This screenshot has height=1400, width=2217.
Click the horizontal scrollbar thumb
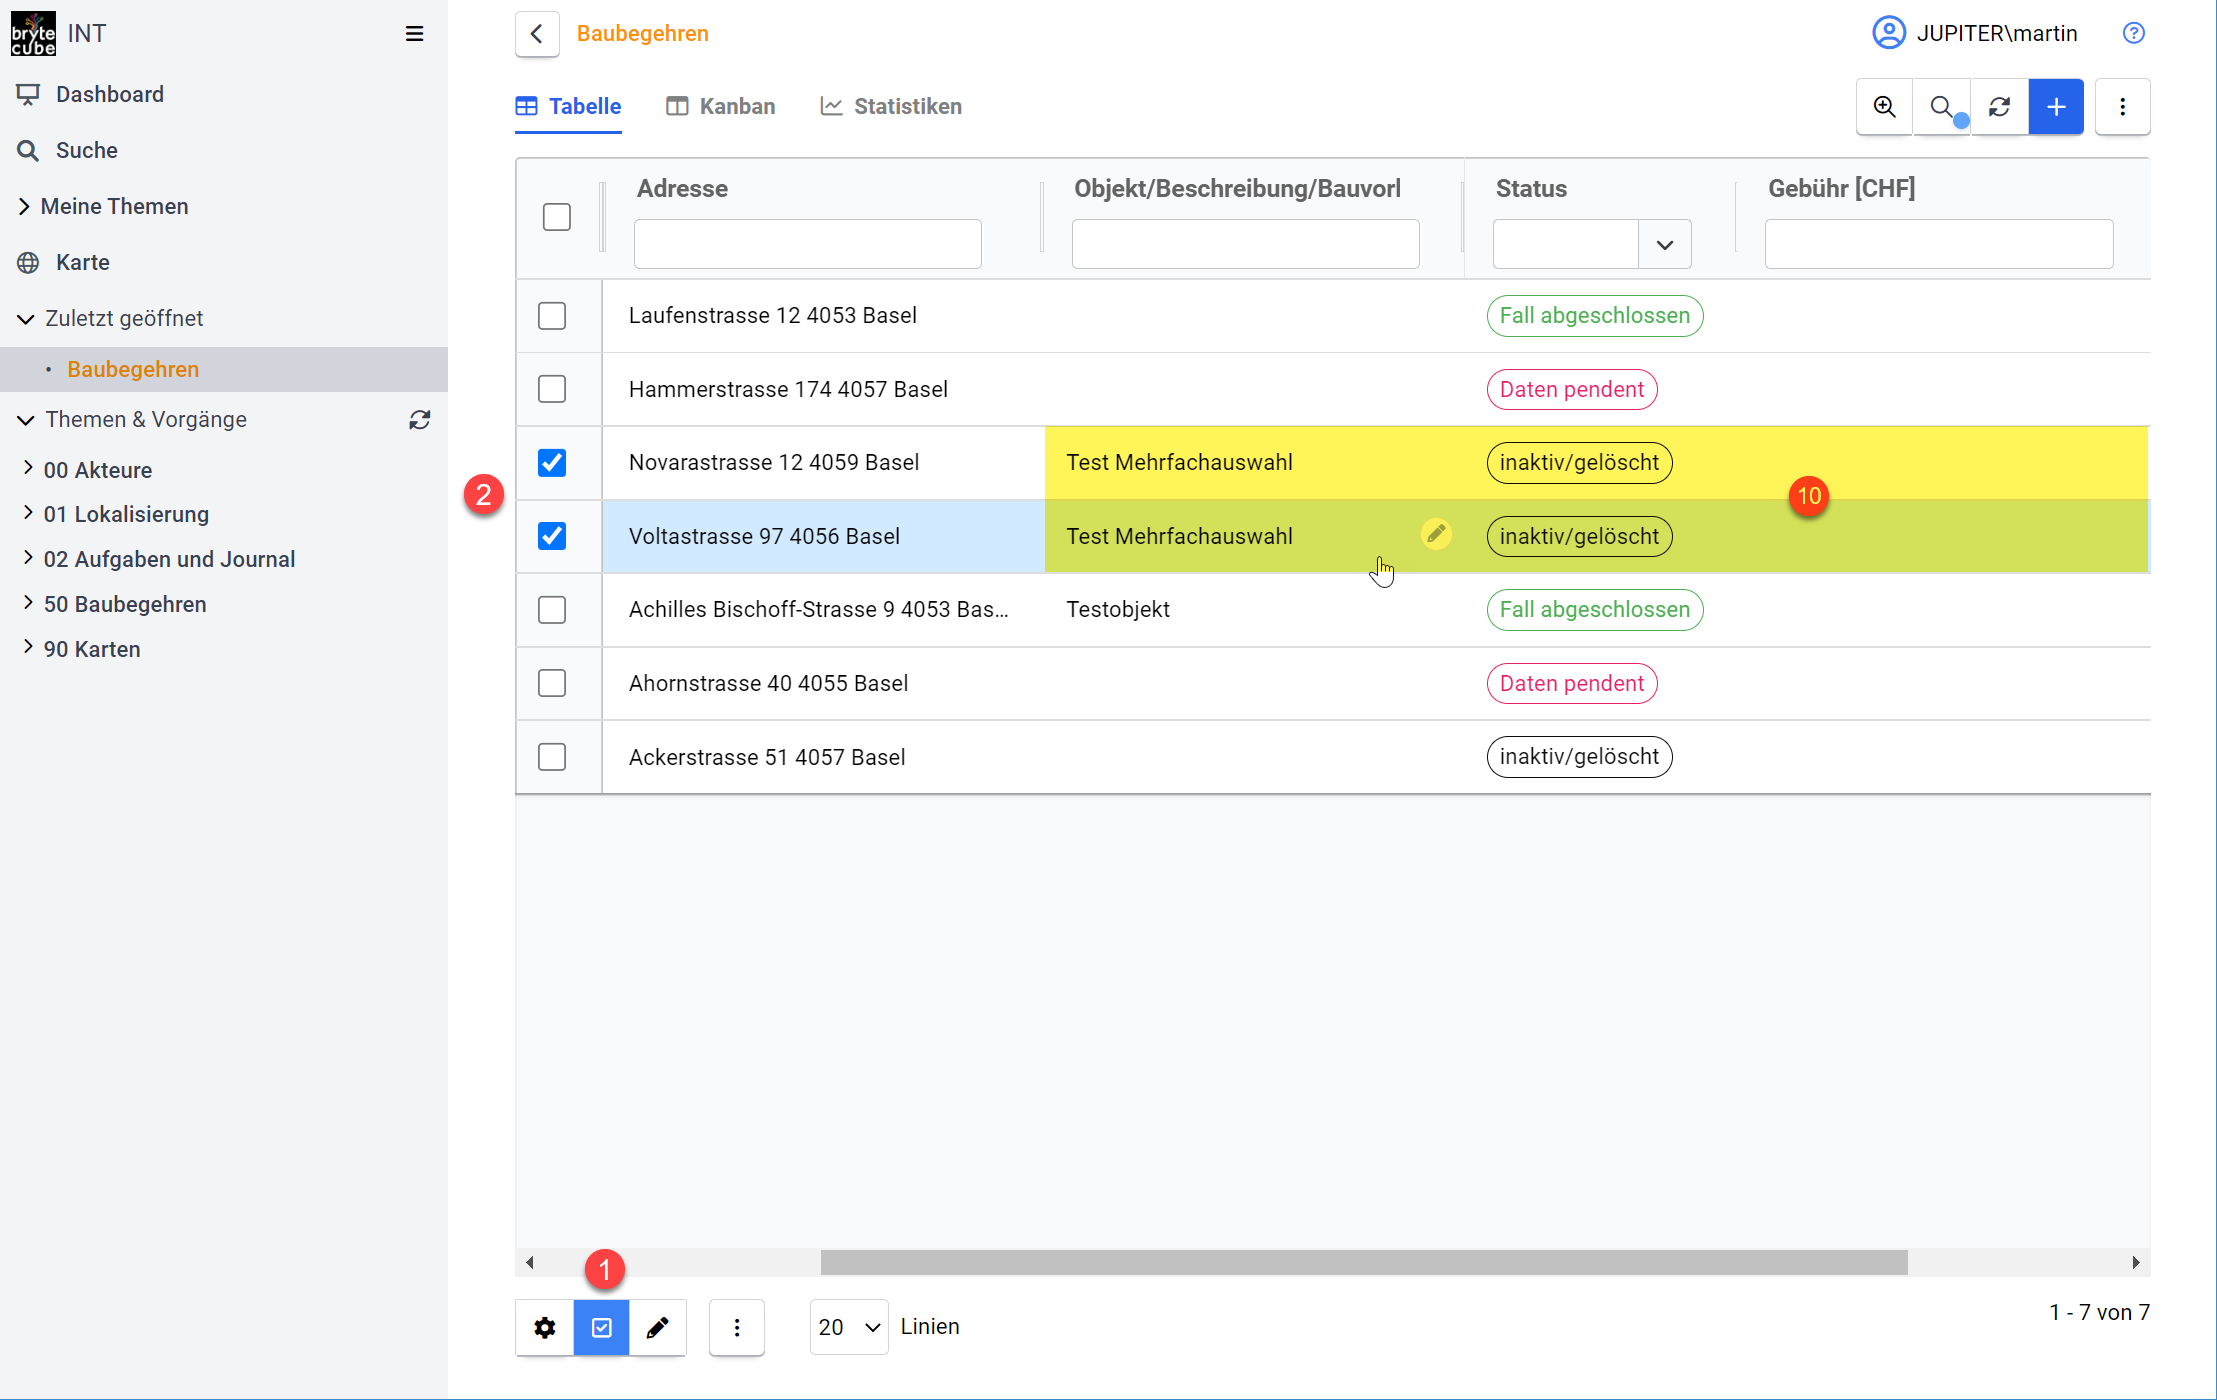1364,1262
